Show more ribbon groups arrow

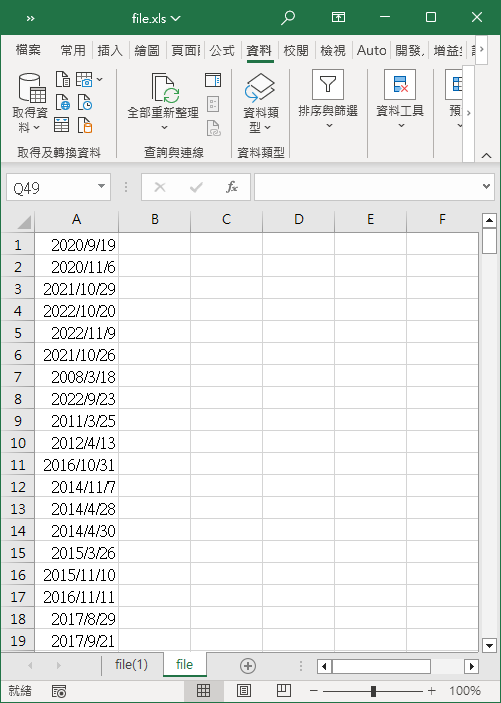[468, 113]
